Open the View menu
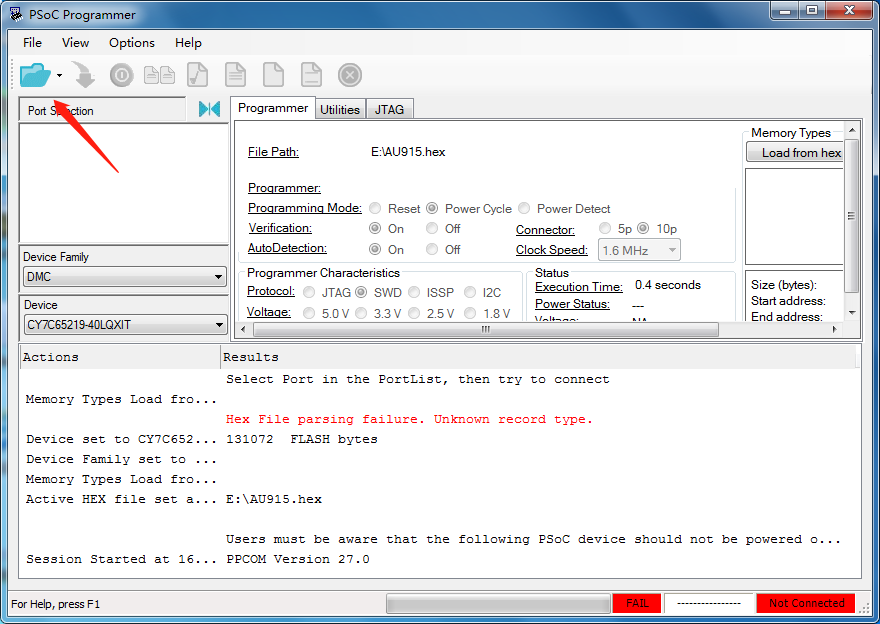This screenshot has width=880, height=624. coord(75,43)
